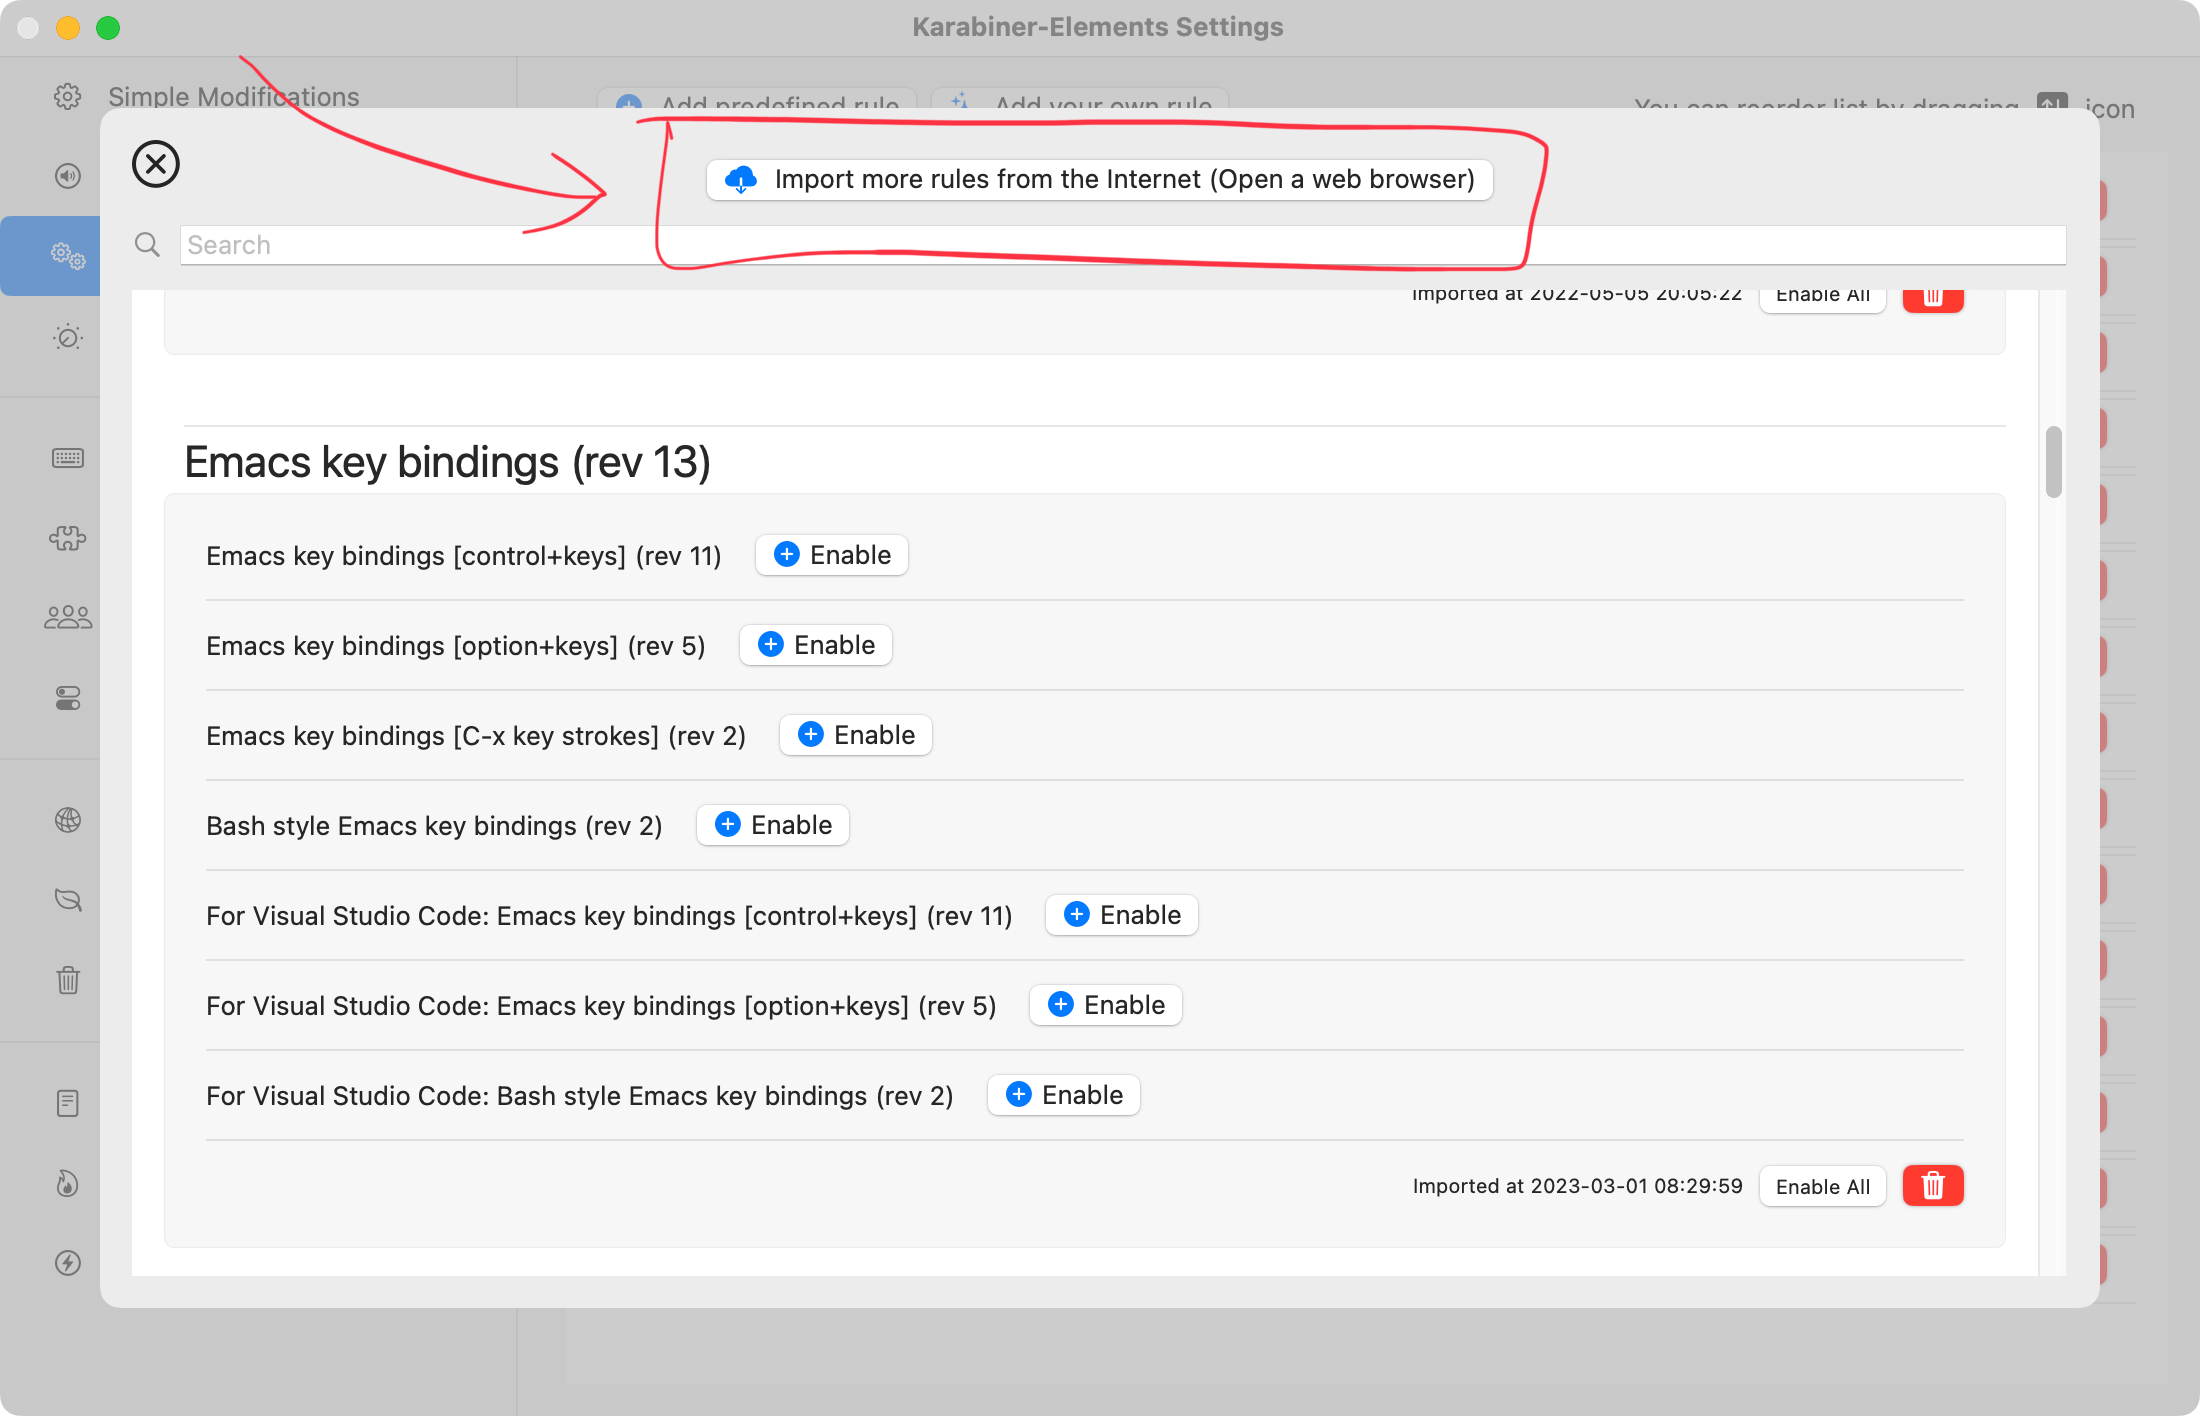The image size is (2200, 1416).
Task: Enable VS Code Bash style Emacs rule
Action: pos(1064,1095)
